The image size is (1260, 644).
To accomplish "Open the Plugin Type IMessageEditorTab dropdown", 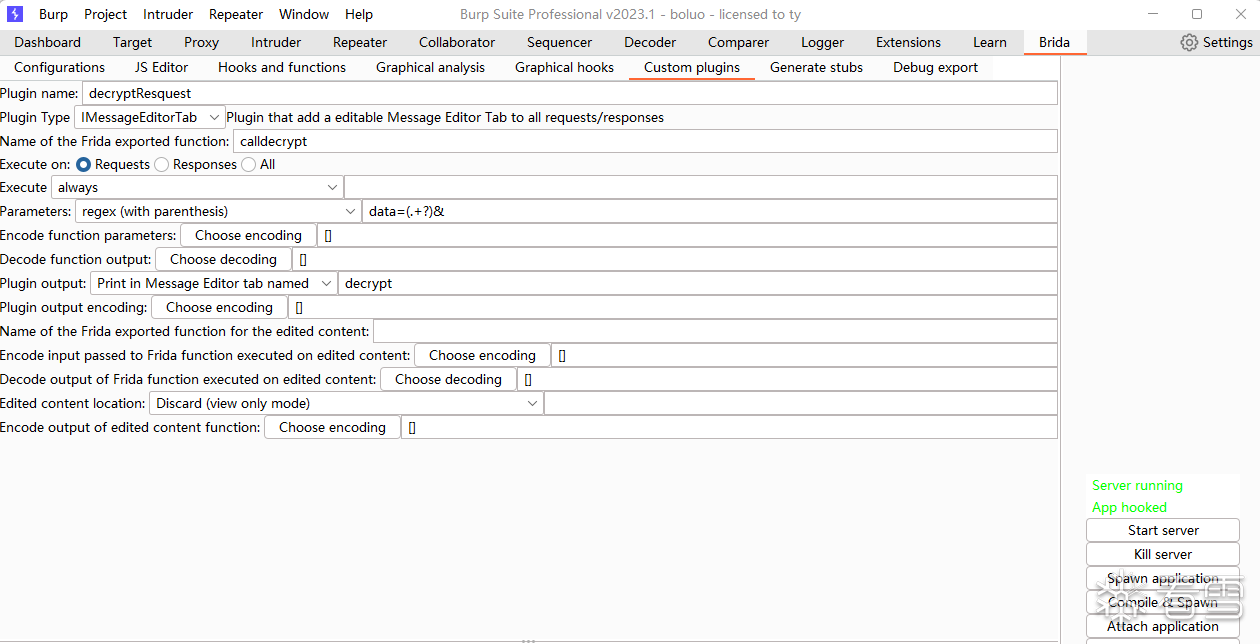I will click(x=150, y=117).
